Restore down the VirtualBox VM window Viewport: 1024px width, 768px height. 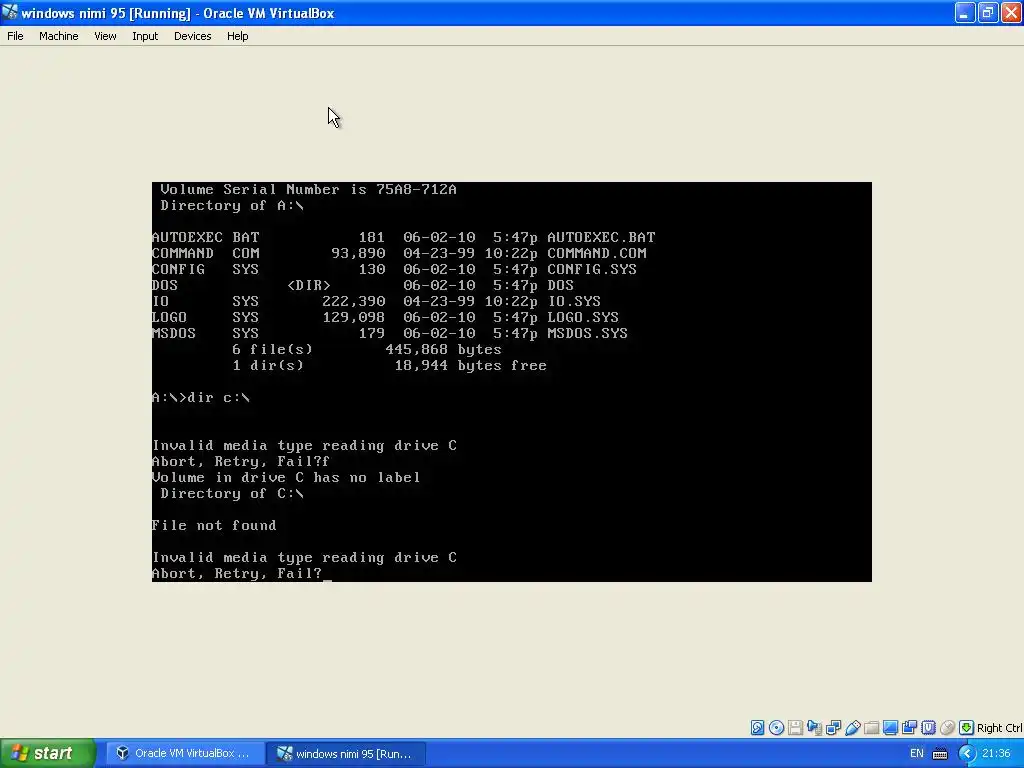pos(988,12)
